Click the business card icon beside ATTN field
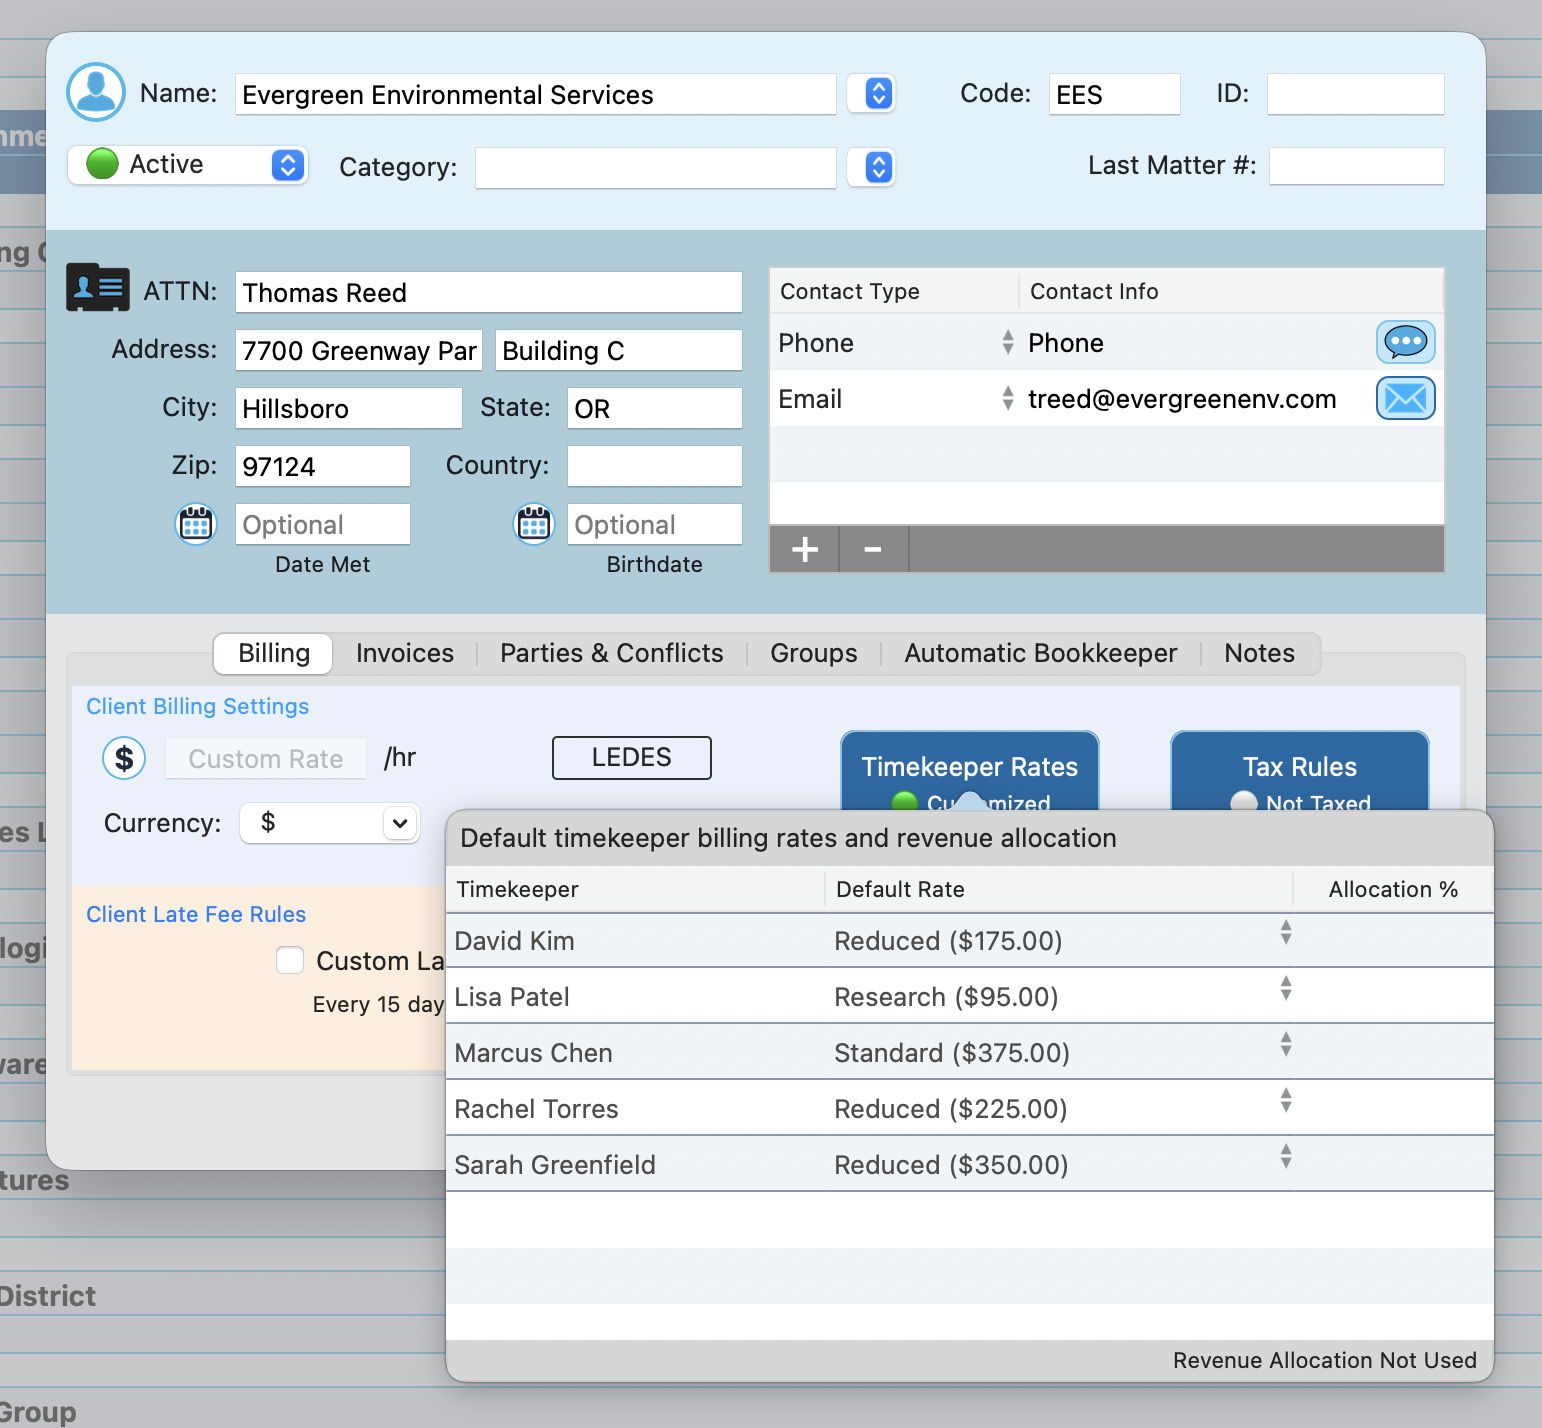The height and width of the screenshot is (1428, 1542). 97,288
